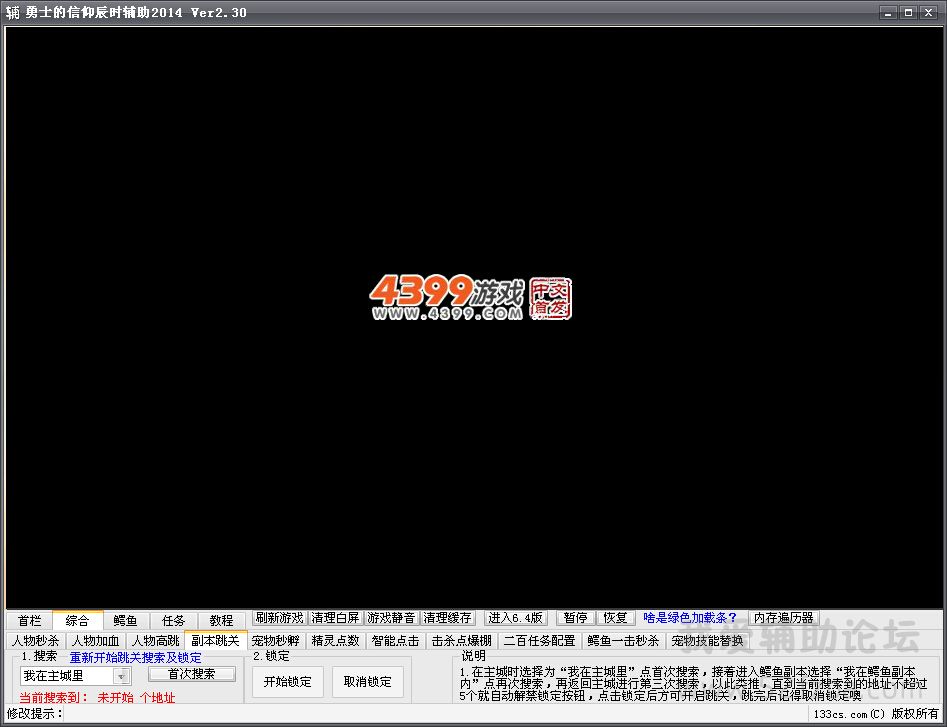Click the 4399游戏 logo in the game area
The height and width of the screenshot is (727, 947).
click(x=471, y=297)
